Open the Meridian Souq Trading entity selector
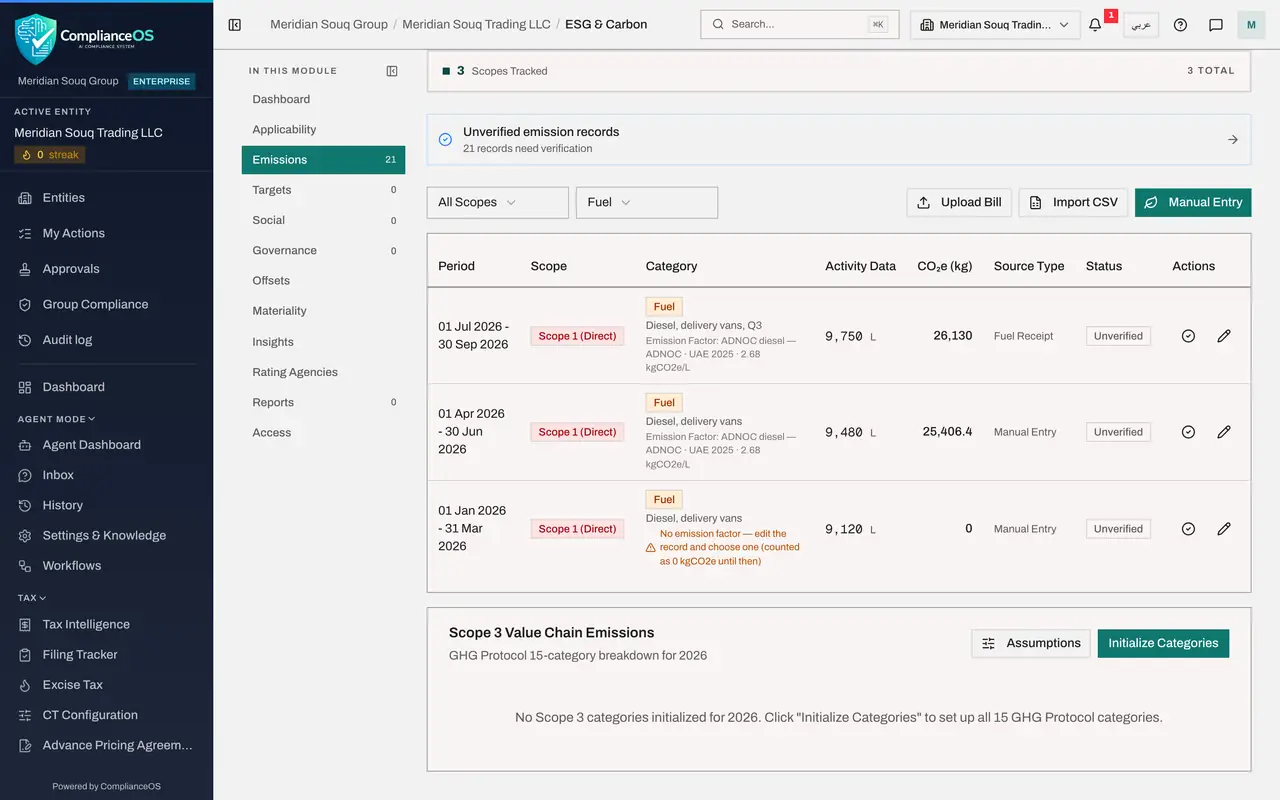The width and height of the screenshot is (1280, 800). [995, 25]
